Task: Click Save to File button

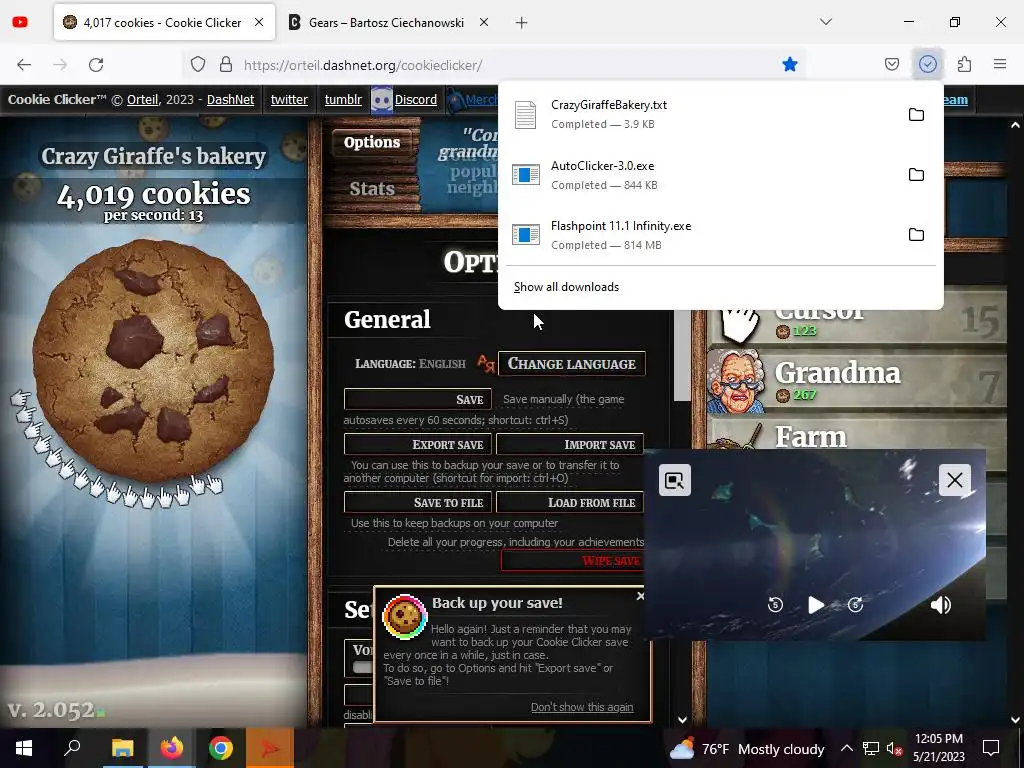Action: click(x=417, y=502)
